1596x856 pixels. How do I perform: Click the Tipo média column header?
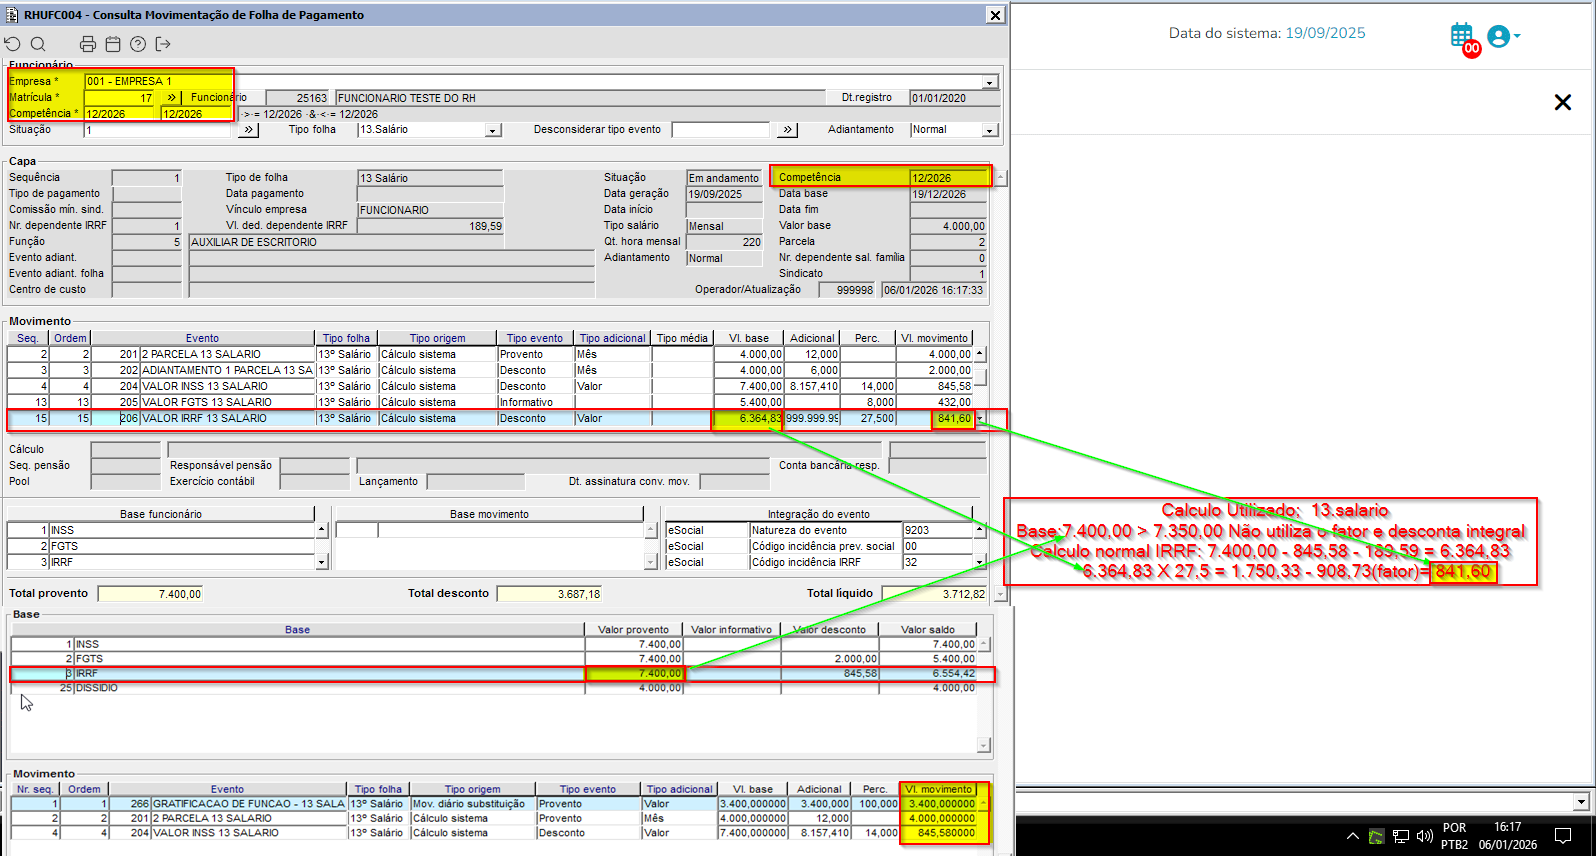tap(682, 338)
